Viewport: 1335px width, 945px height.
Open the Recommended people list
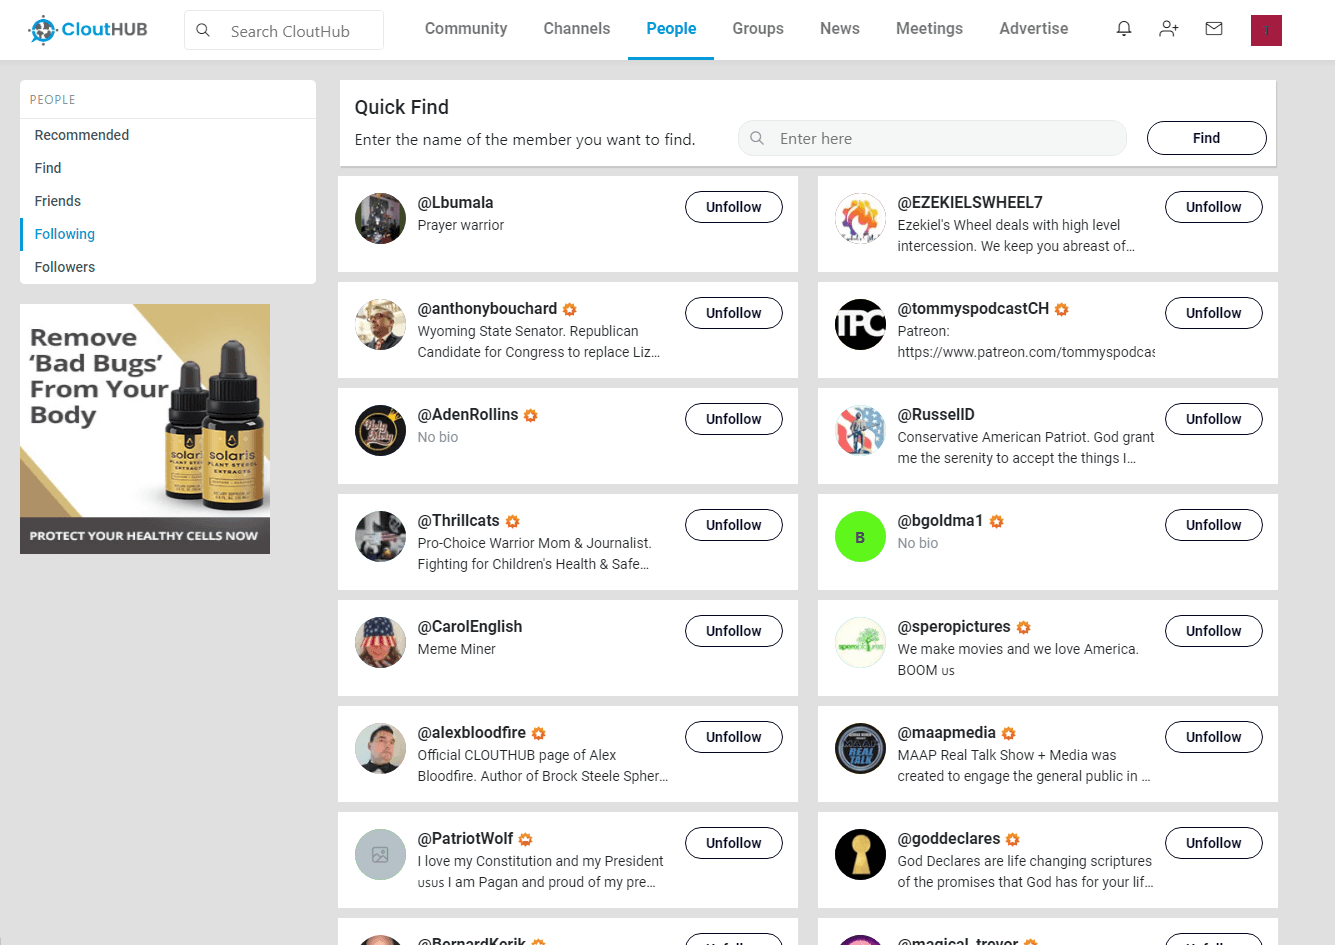click(81, 134)
